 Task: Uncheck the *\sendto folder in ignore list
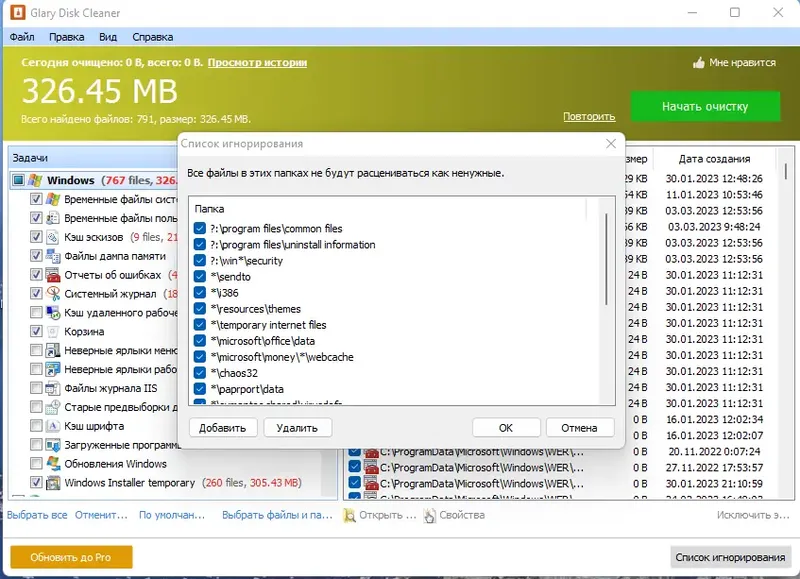(200, 276)
